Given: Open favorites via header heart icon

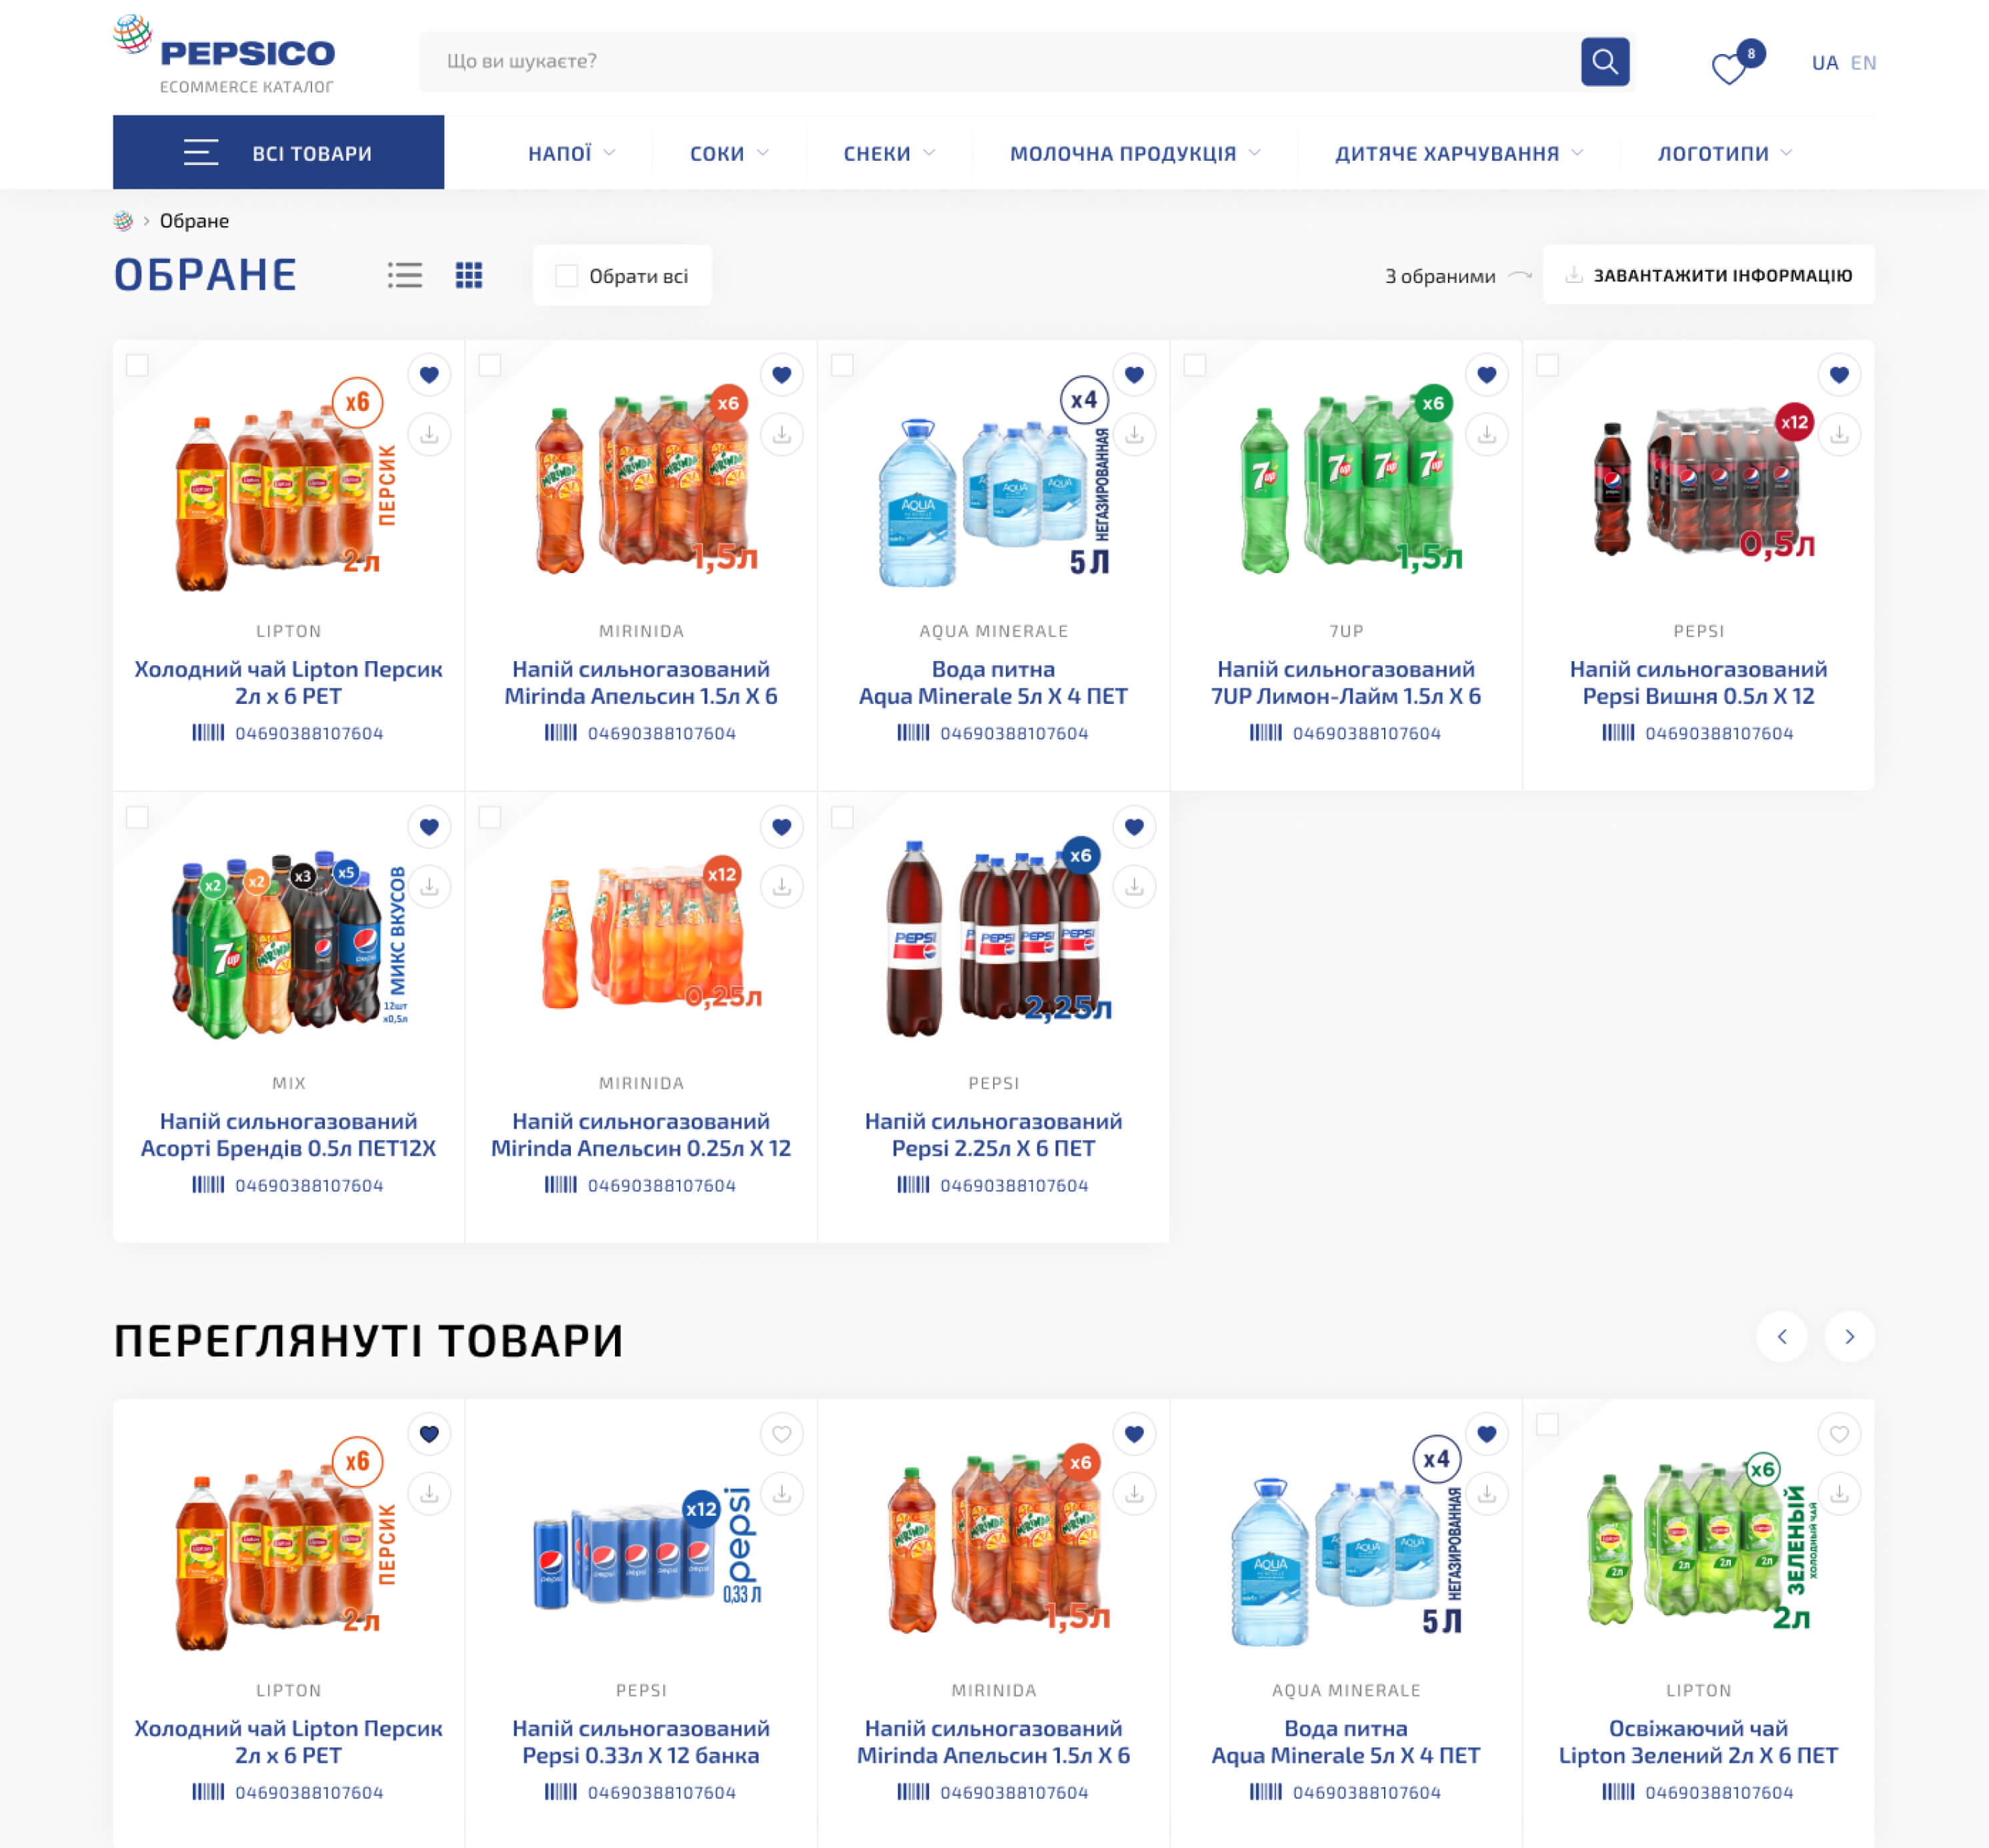Looking at the screenshot, I should click(1728, 68).
